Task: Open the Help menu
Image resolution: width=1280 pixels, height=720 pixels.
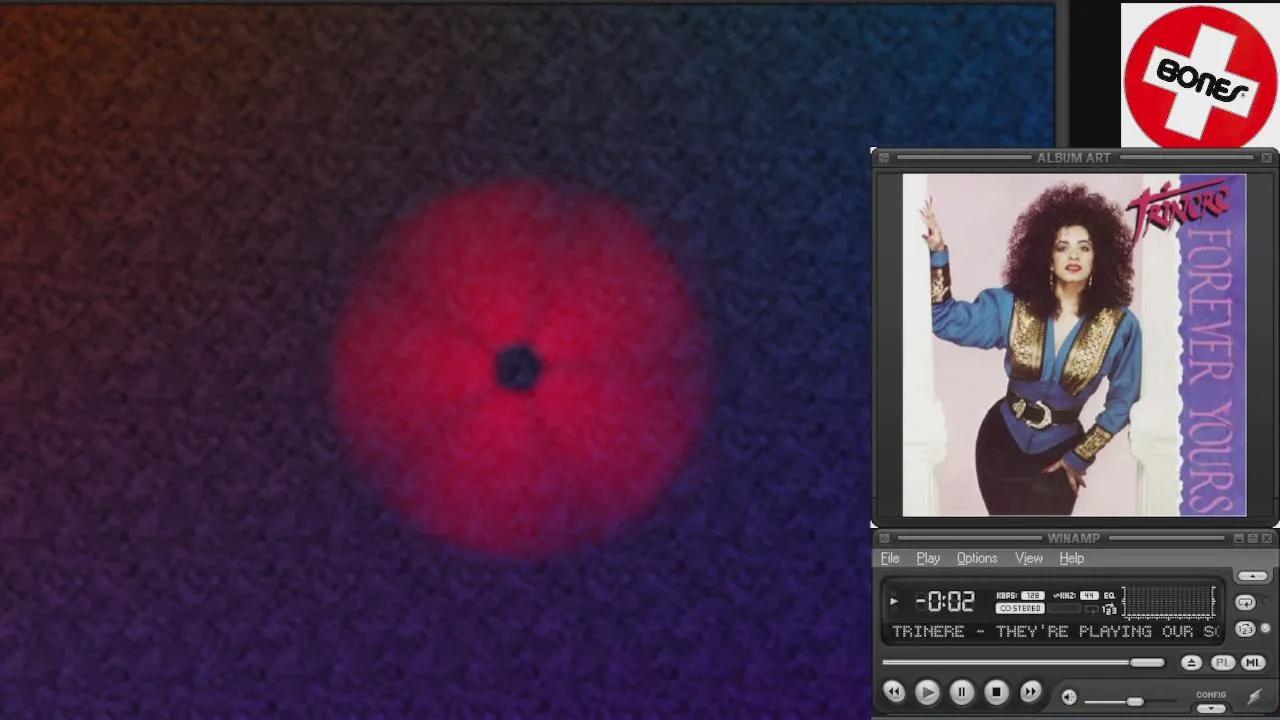Action: 1072,558
